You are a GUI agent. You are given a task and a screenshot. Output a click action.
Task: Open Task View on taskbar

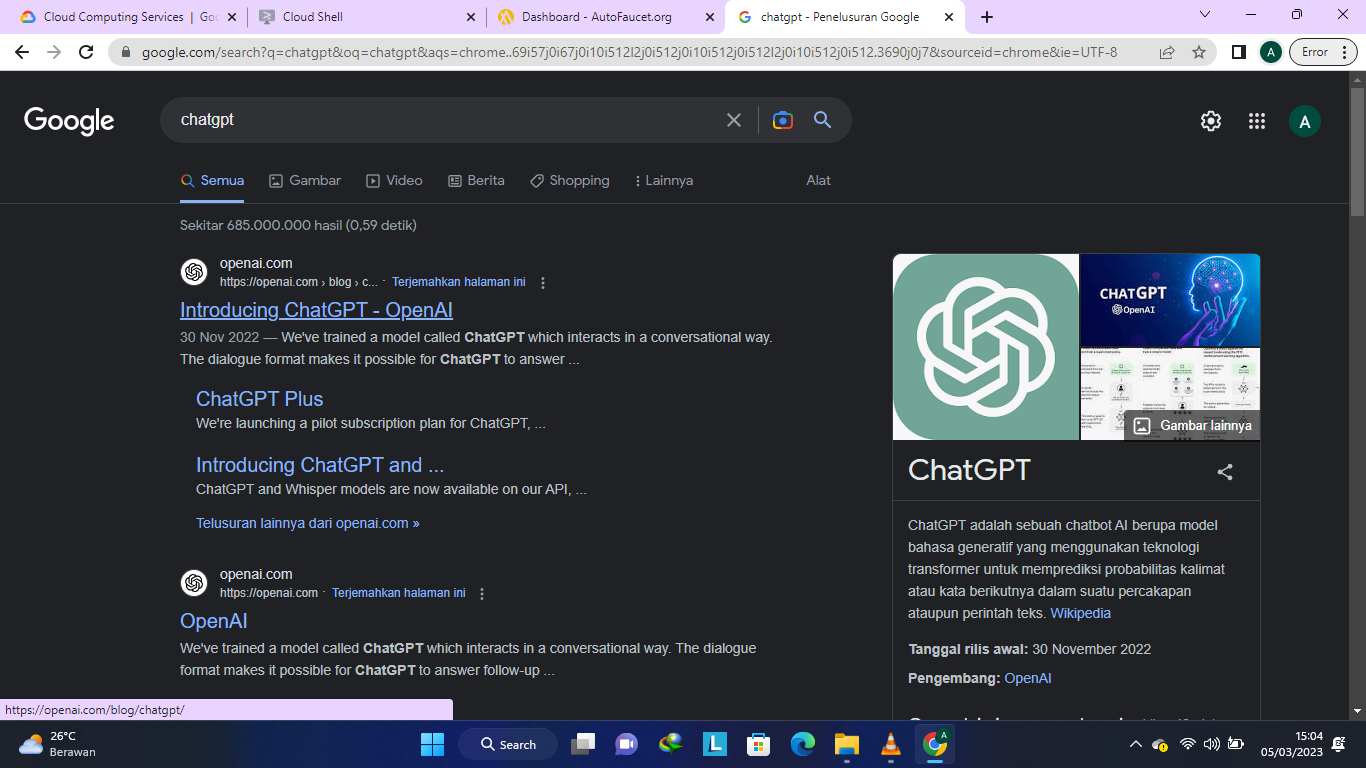click(583, 744)
